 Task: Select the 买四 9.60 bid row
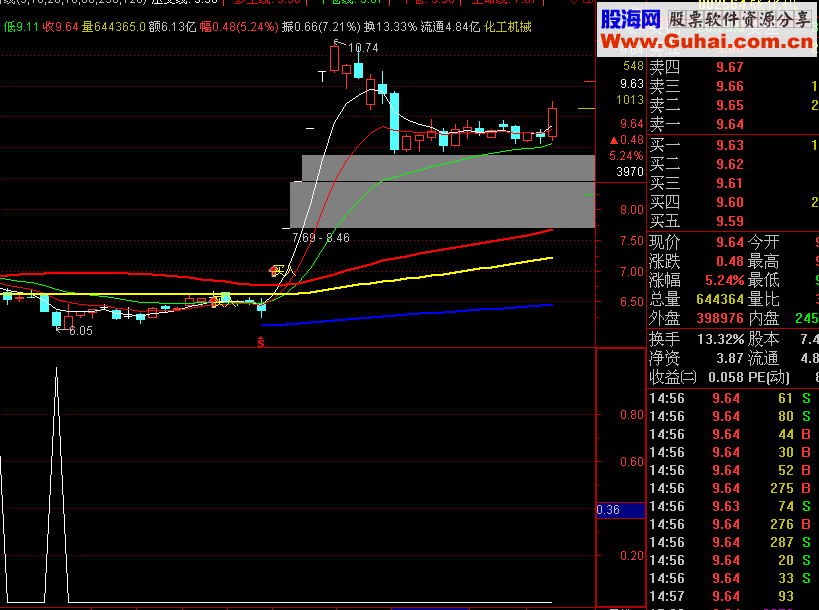coord(733,203)
